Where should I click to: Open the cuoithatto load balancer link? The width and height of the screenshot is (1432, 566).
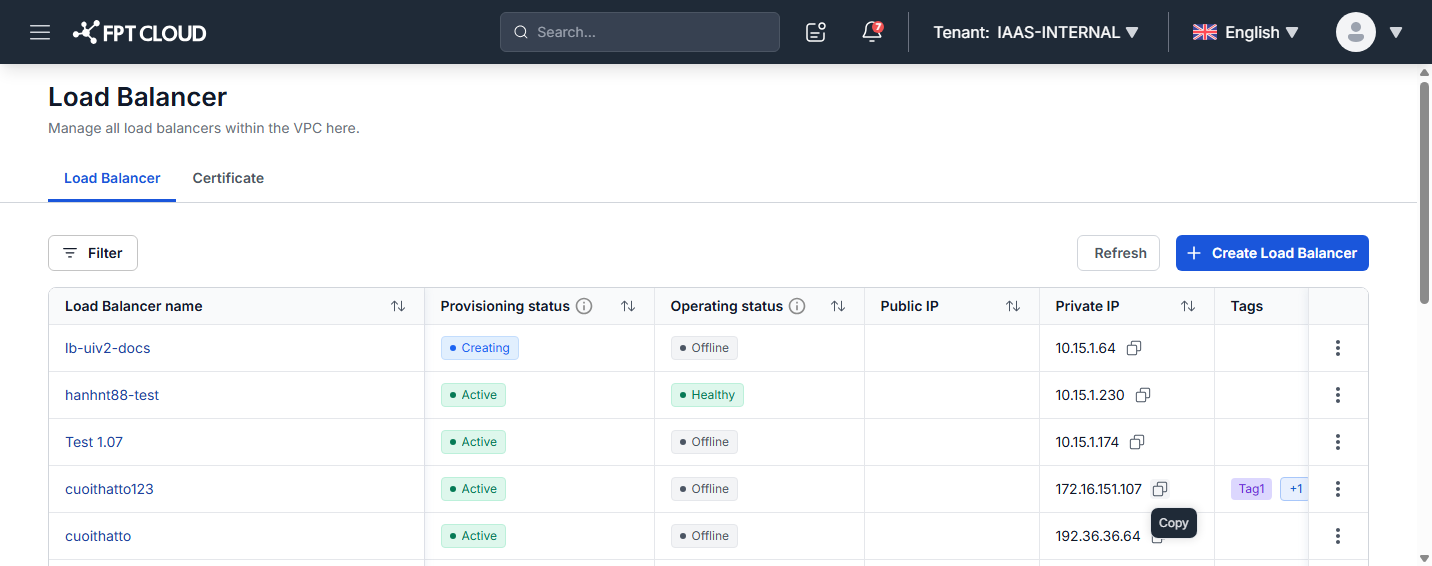click(x=98, y=536)
